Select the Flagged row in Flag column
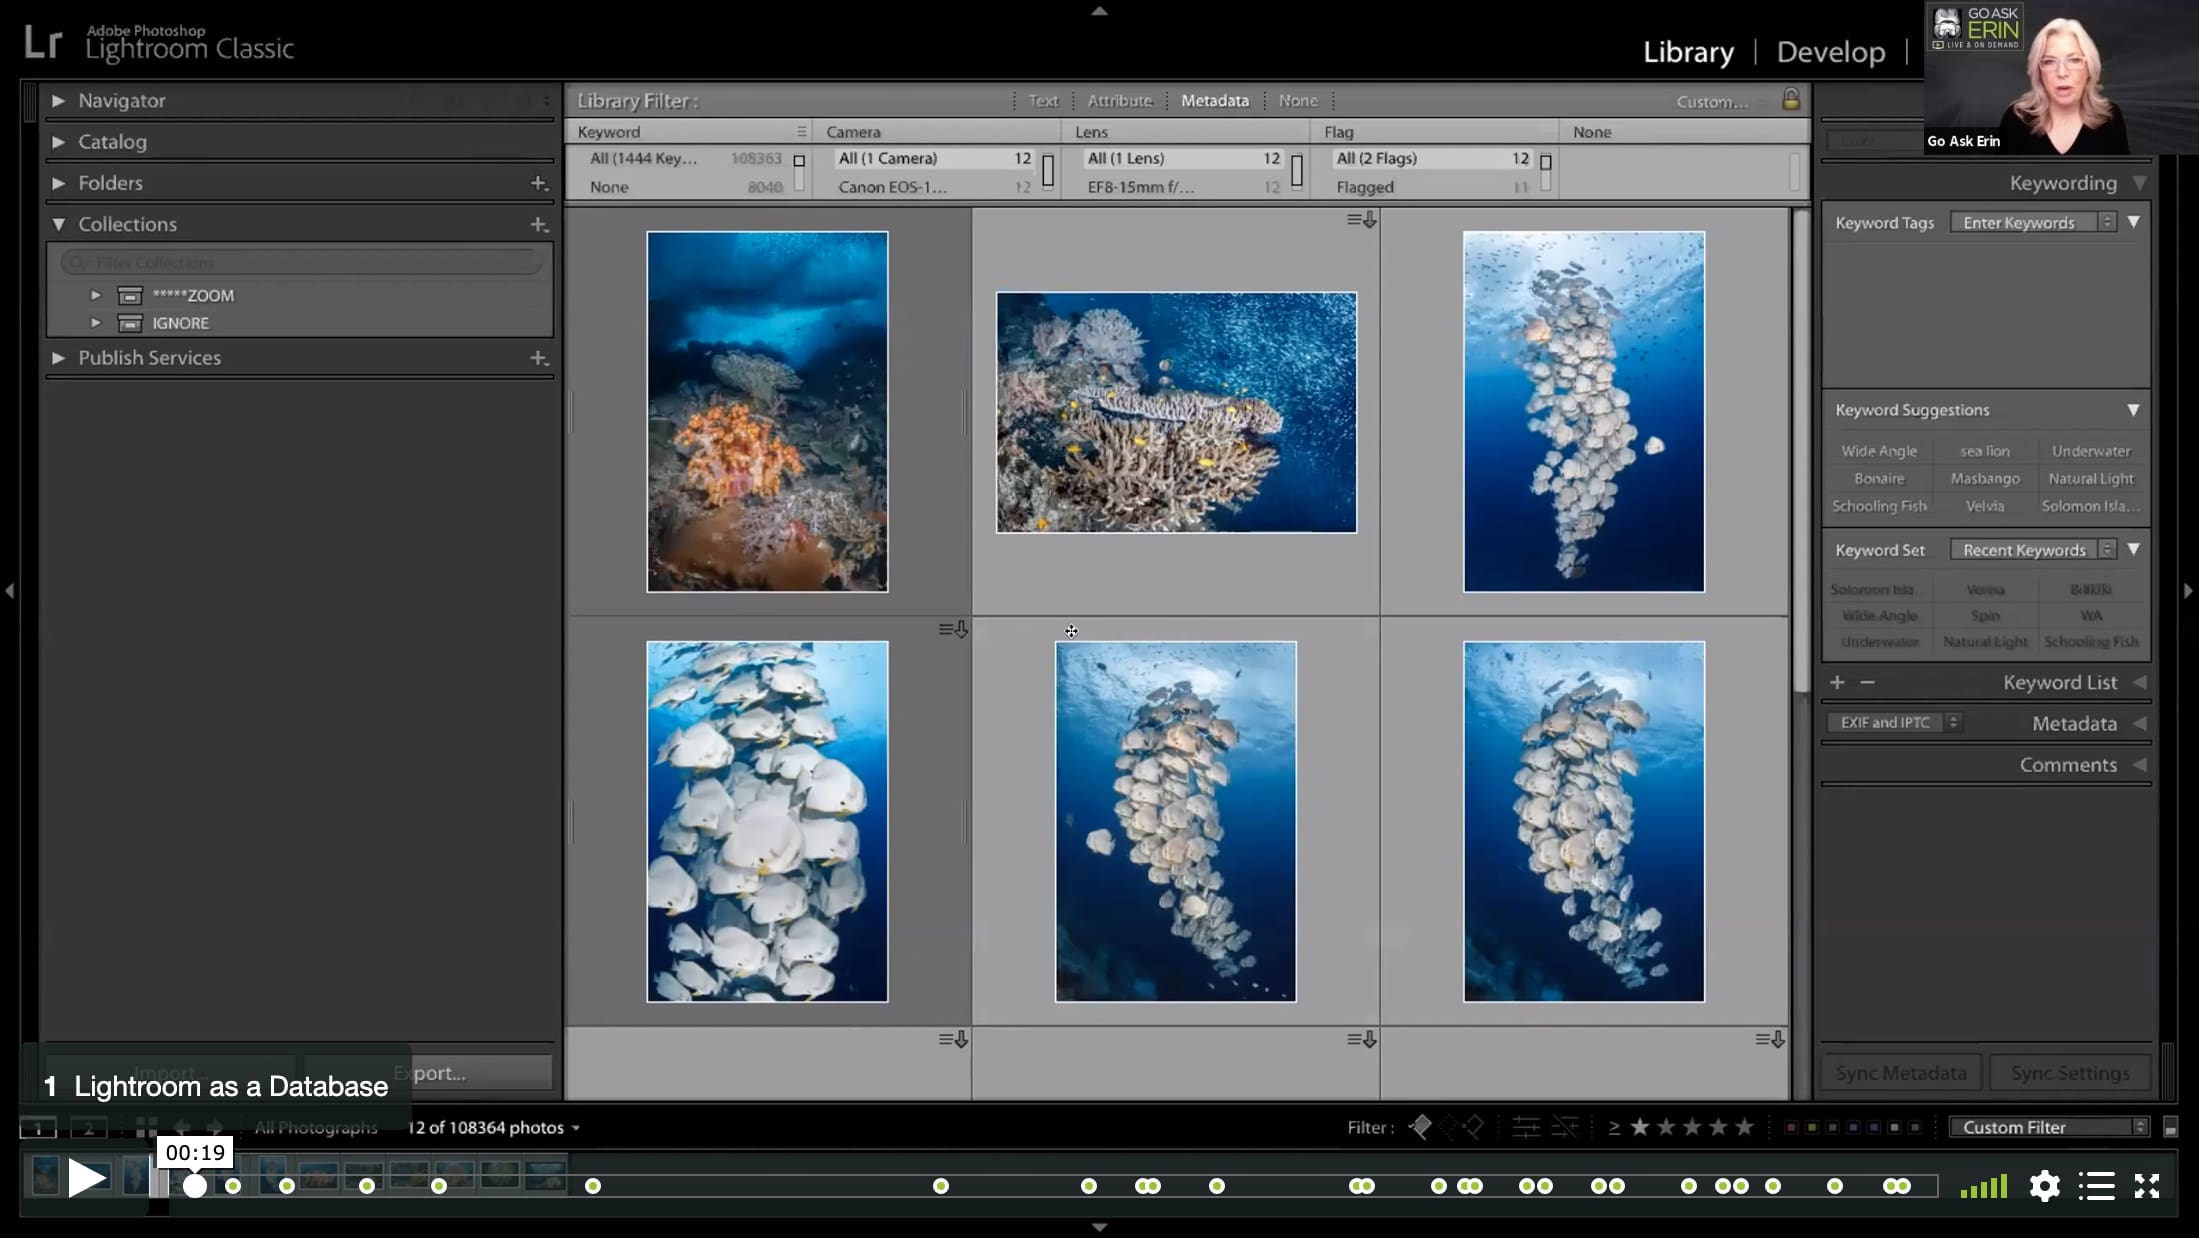2199x1238 pixels. point(1433,187)
